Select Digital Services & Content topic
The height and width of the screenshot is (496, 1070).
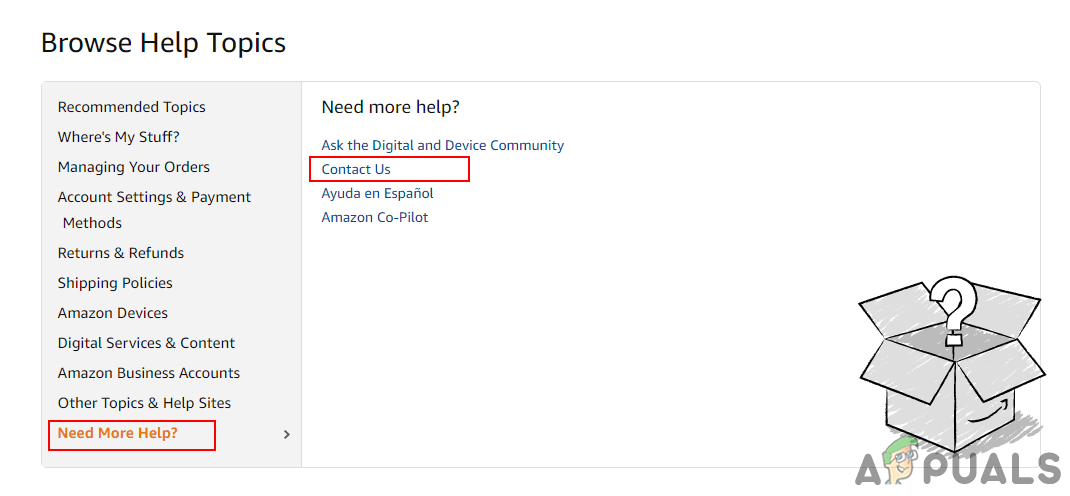(146, 343)
